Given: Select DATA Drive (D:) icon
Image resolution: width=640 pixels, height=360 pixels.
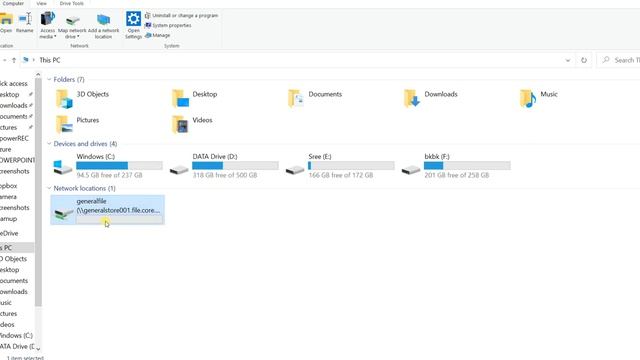Looking at the screenshot, I should pyautogui.click(x=179, y=169).
